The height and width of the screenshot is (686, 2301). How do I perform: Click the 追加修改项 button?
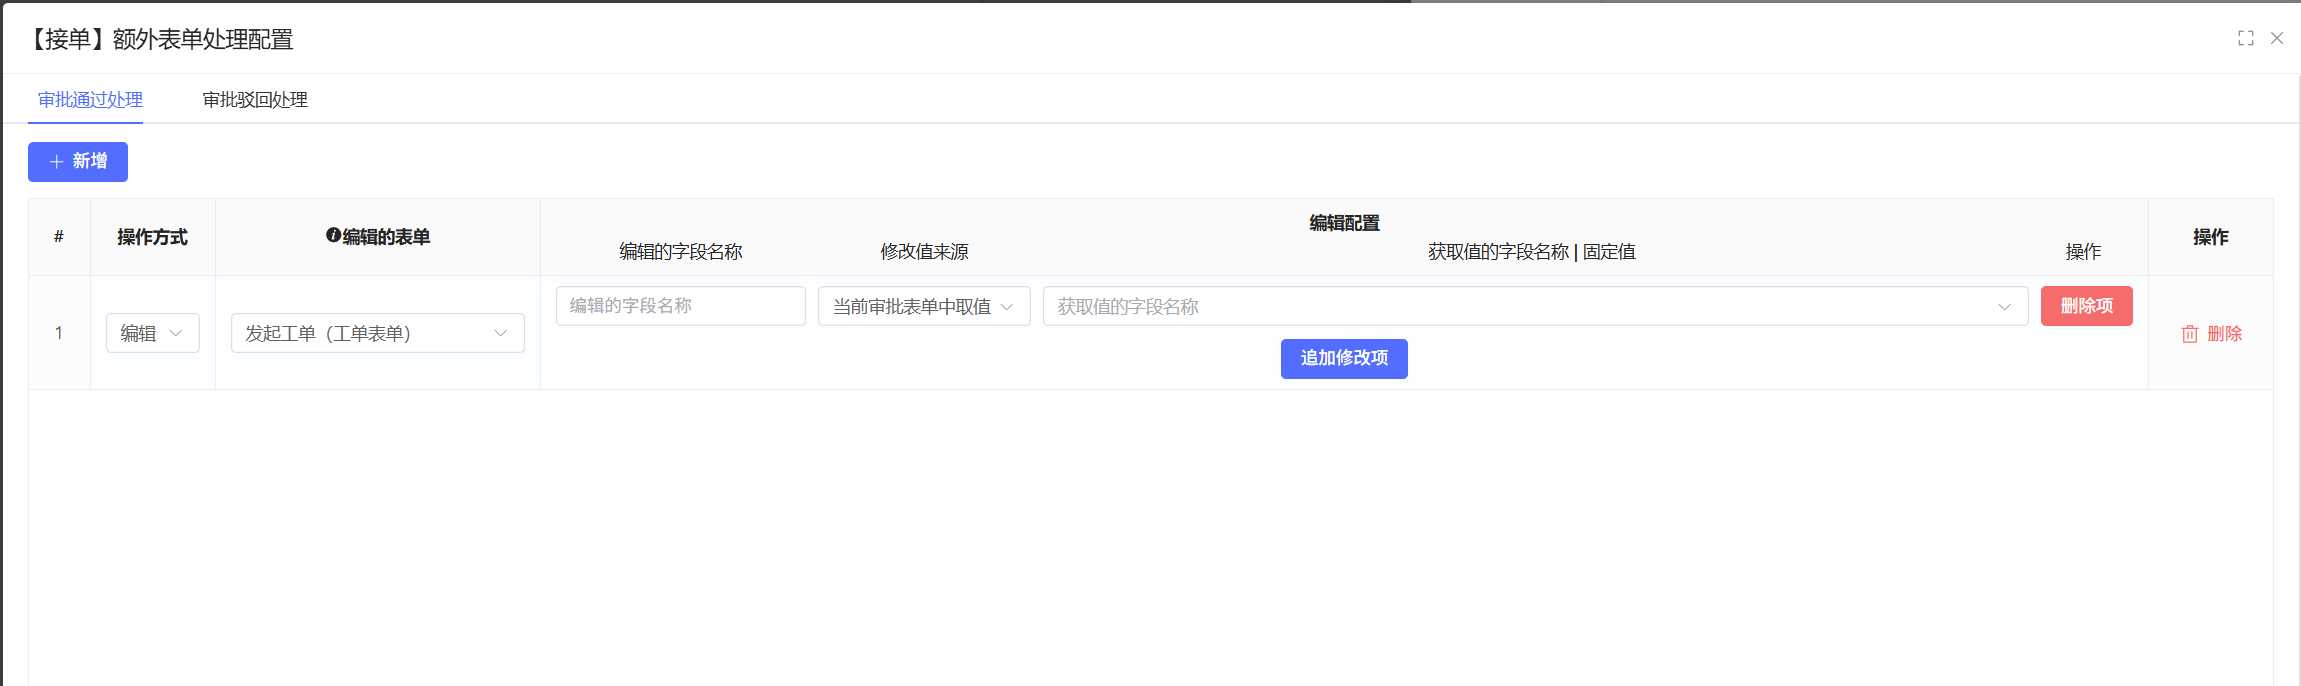pos(1343,358)
